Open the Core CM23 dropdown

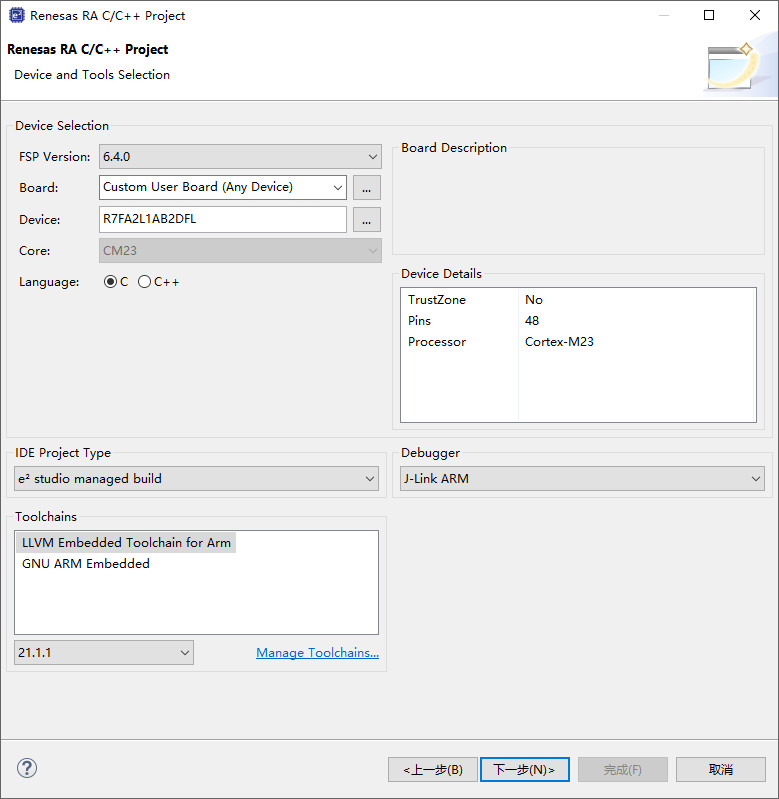[x=240, y=251]
